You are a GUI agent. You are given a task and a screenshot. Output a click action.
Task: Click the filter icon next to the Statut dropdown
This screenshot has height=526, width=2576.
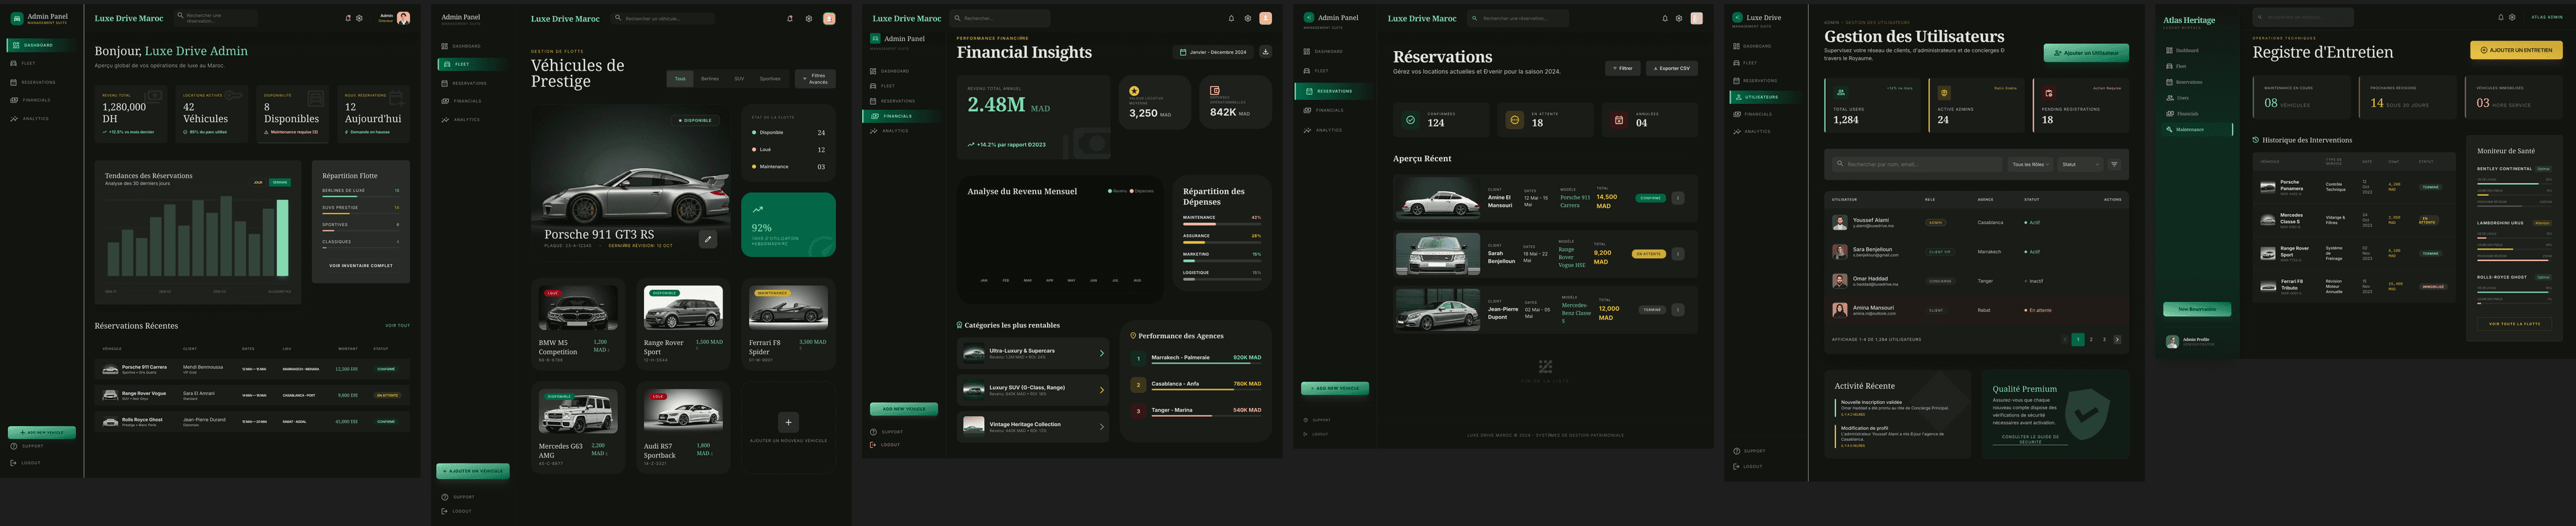pyautogui.click(x=2114, y=164)
